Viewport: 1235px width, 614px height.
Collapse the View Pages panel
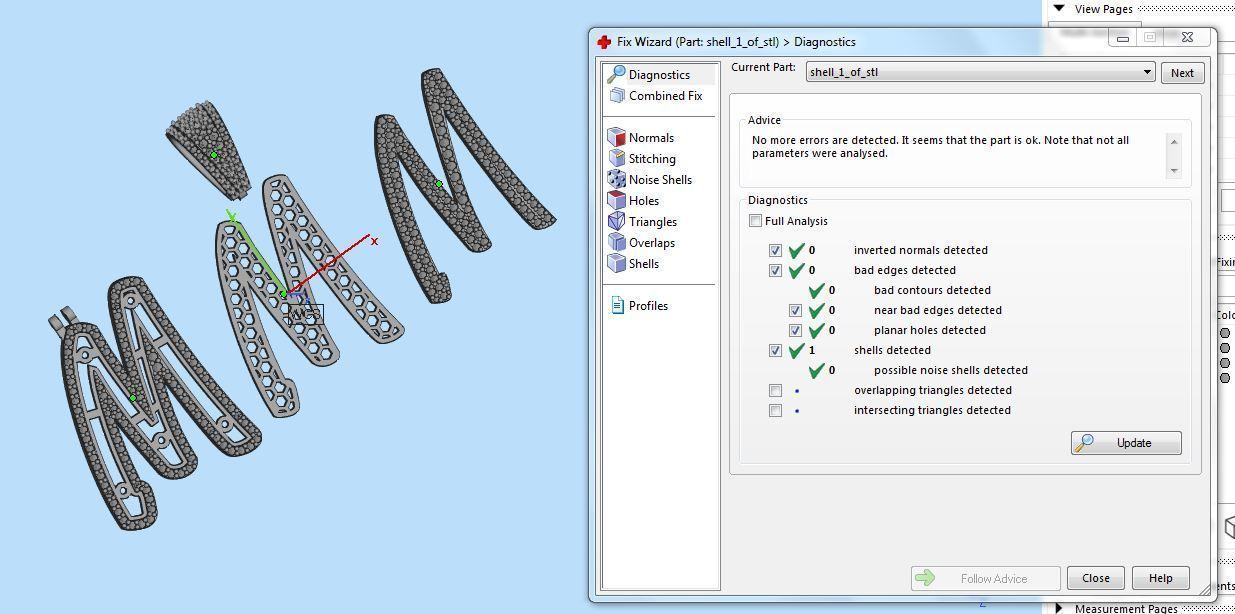[x=1059, y=8]
